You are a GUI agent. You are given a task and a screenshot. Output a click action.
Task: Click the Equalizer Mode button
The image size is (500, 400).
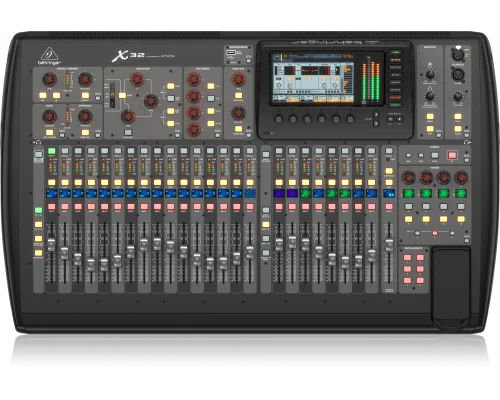[122, 95]
